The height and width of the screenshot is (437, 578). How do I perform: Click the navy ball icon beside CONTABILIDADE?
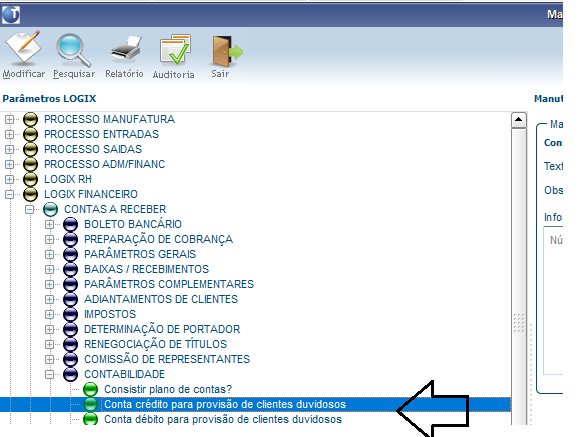click(x=70, y=374)
